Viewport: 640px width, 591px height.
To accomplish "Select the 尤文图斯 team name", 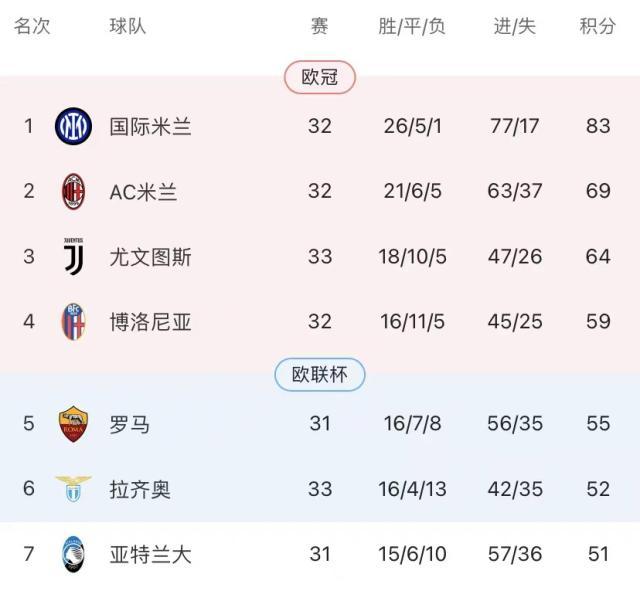I will pyautogui.click(x=150, y=257).
